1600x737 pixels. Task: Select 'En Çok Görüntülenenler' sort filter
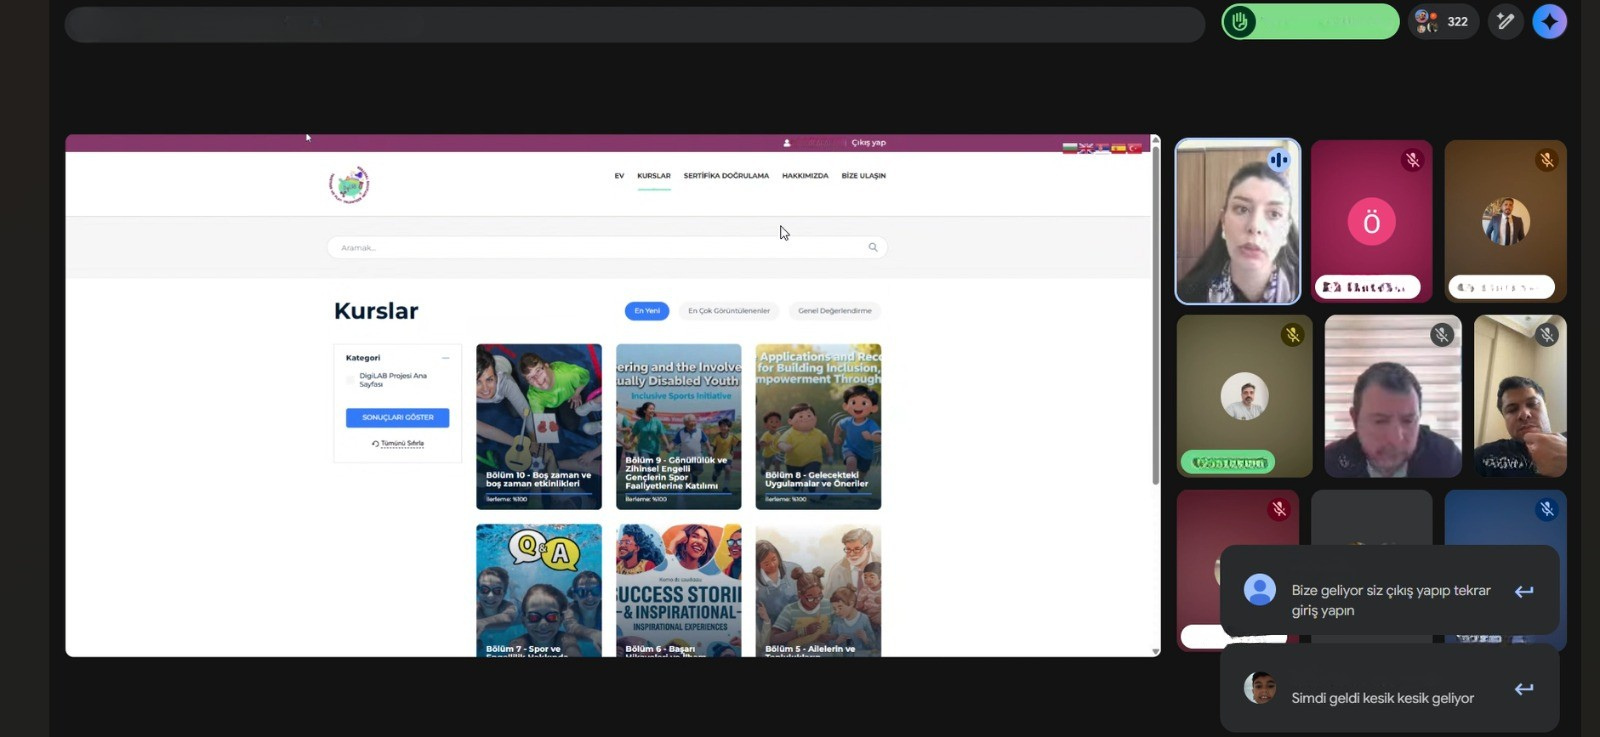729,311
